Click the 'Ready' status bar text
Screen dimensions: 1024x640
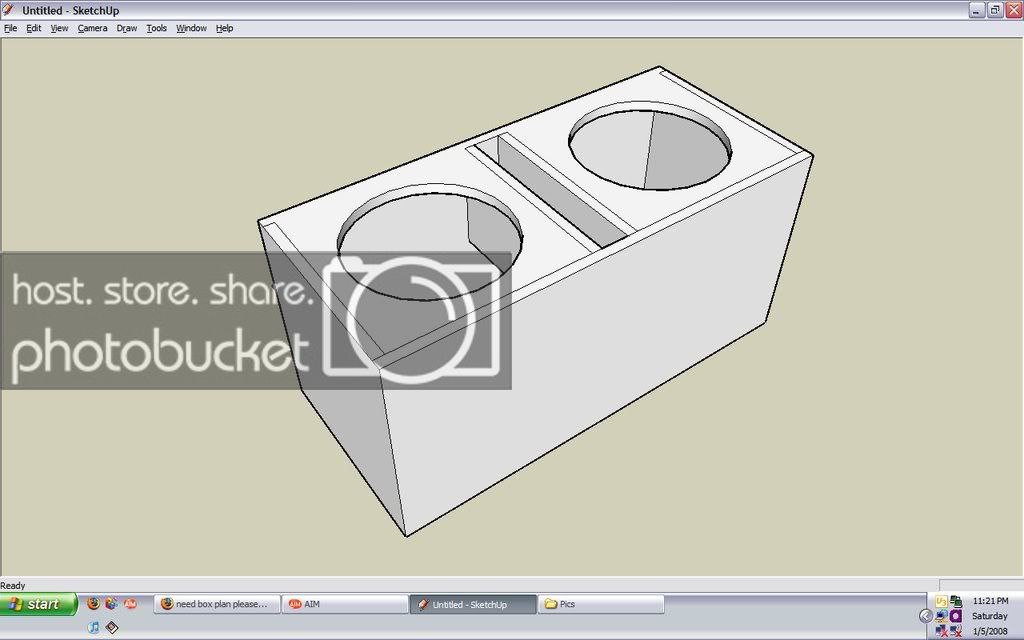(12, 586)
